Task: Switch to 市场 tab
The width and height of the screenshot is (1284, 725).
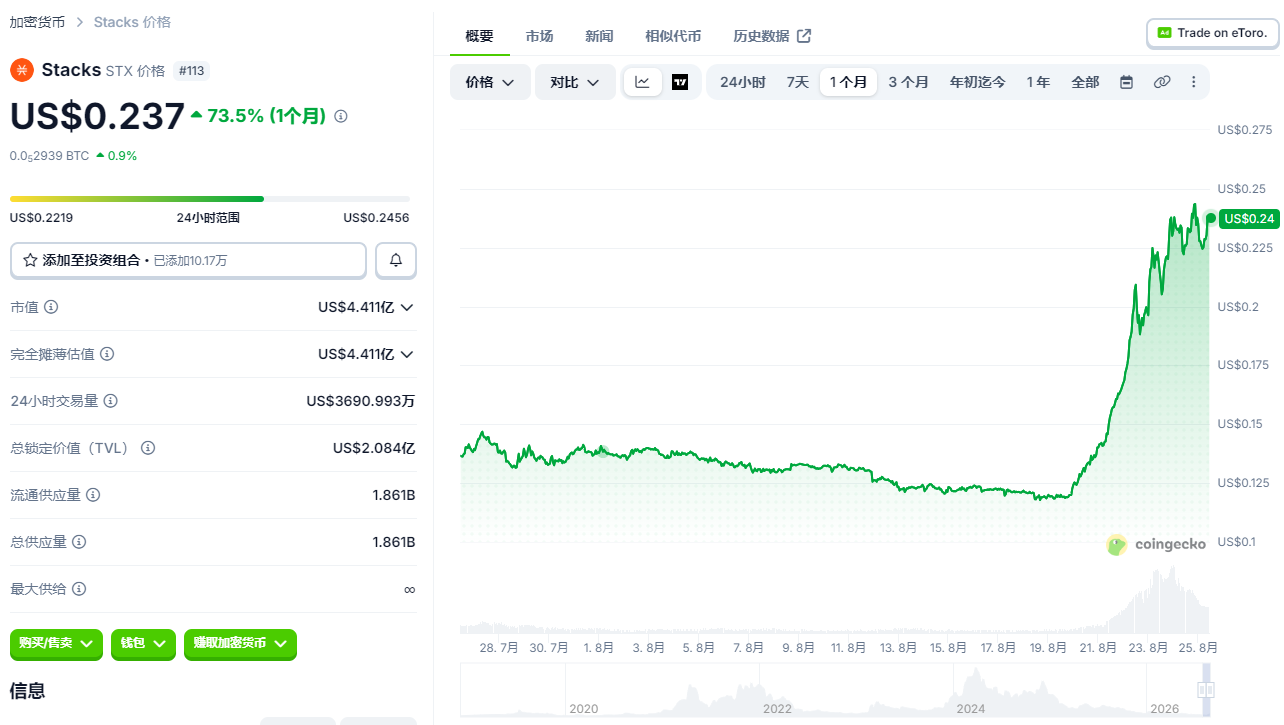Action: click(540, 36)
